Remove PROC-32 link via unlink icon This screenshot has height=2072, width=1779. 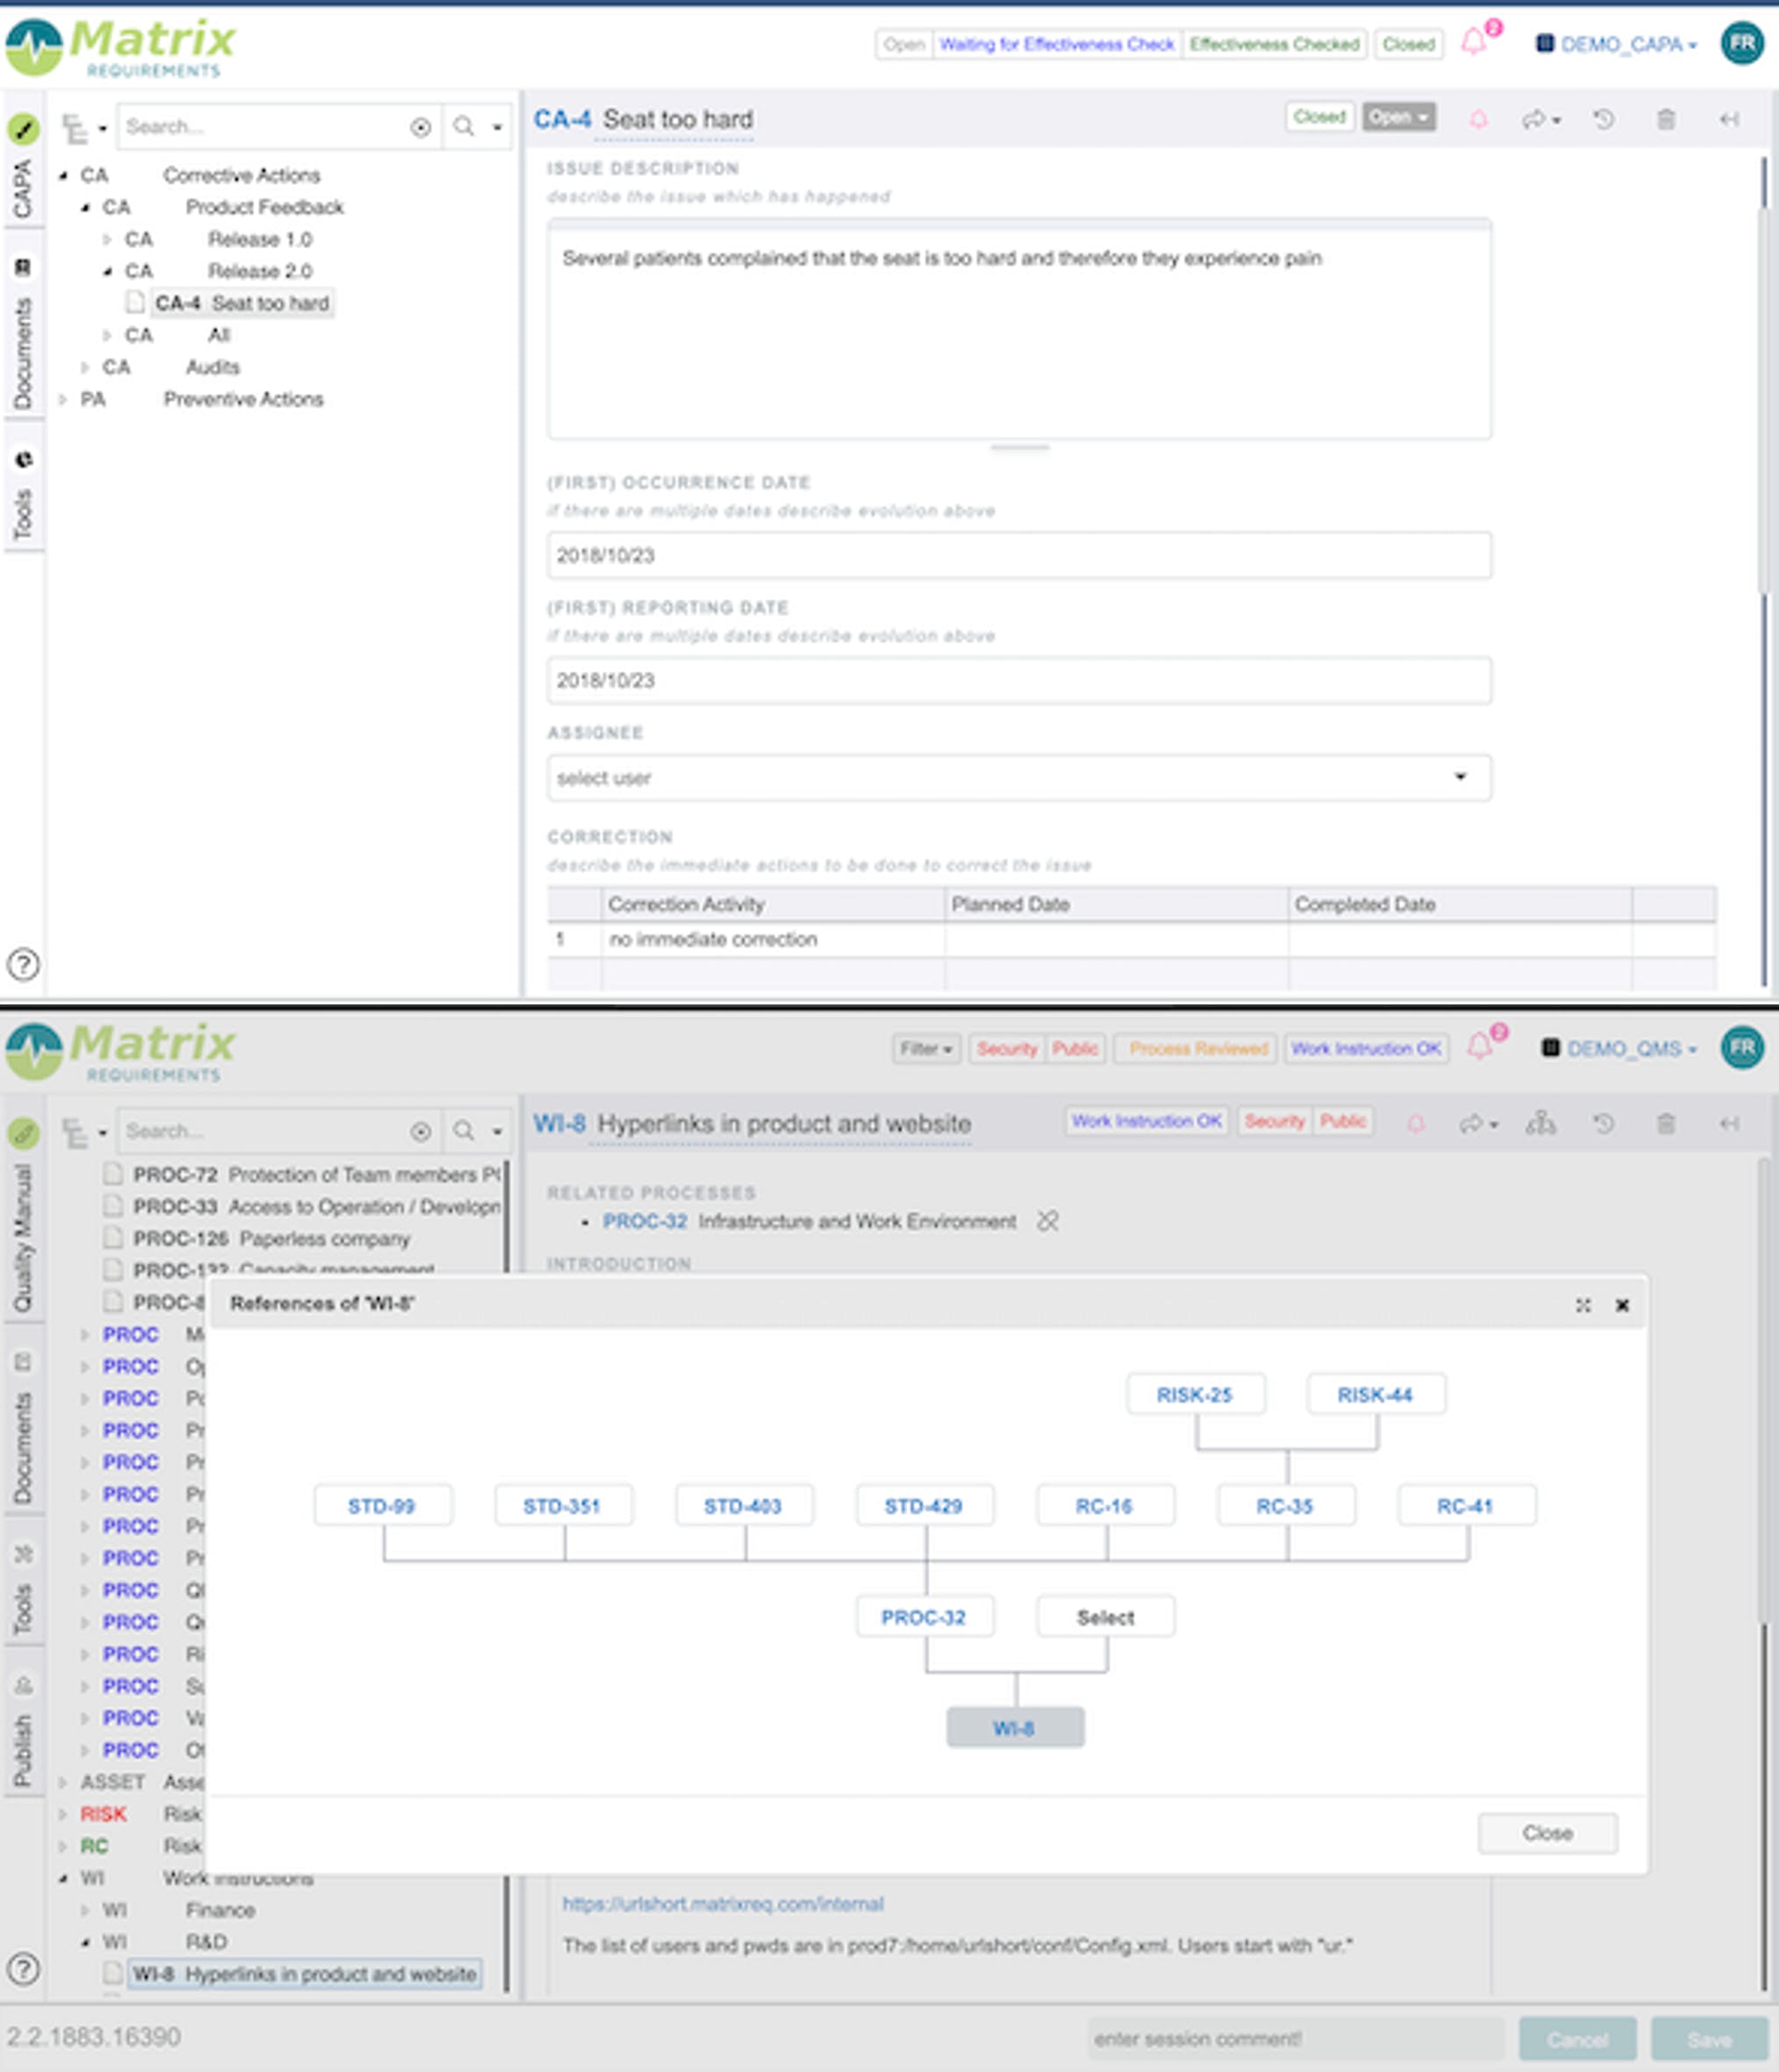coord(1047,1221)
